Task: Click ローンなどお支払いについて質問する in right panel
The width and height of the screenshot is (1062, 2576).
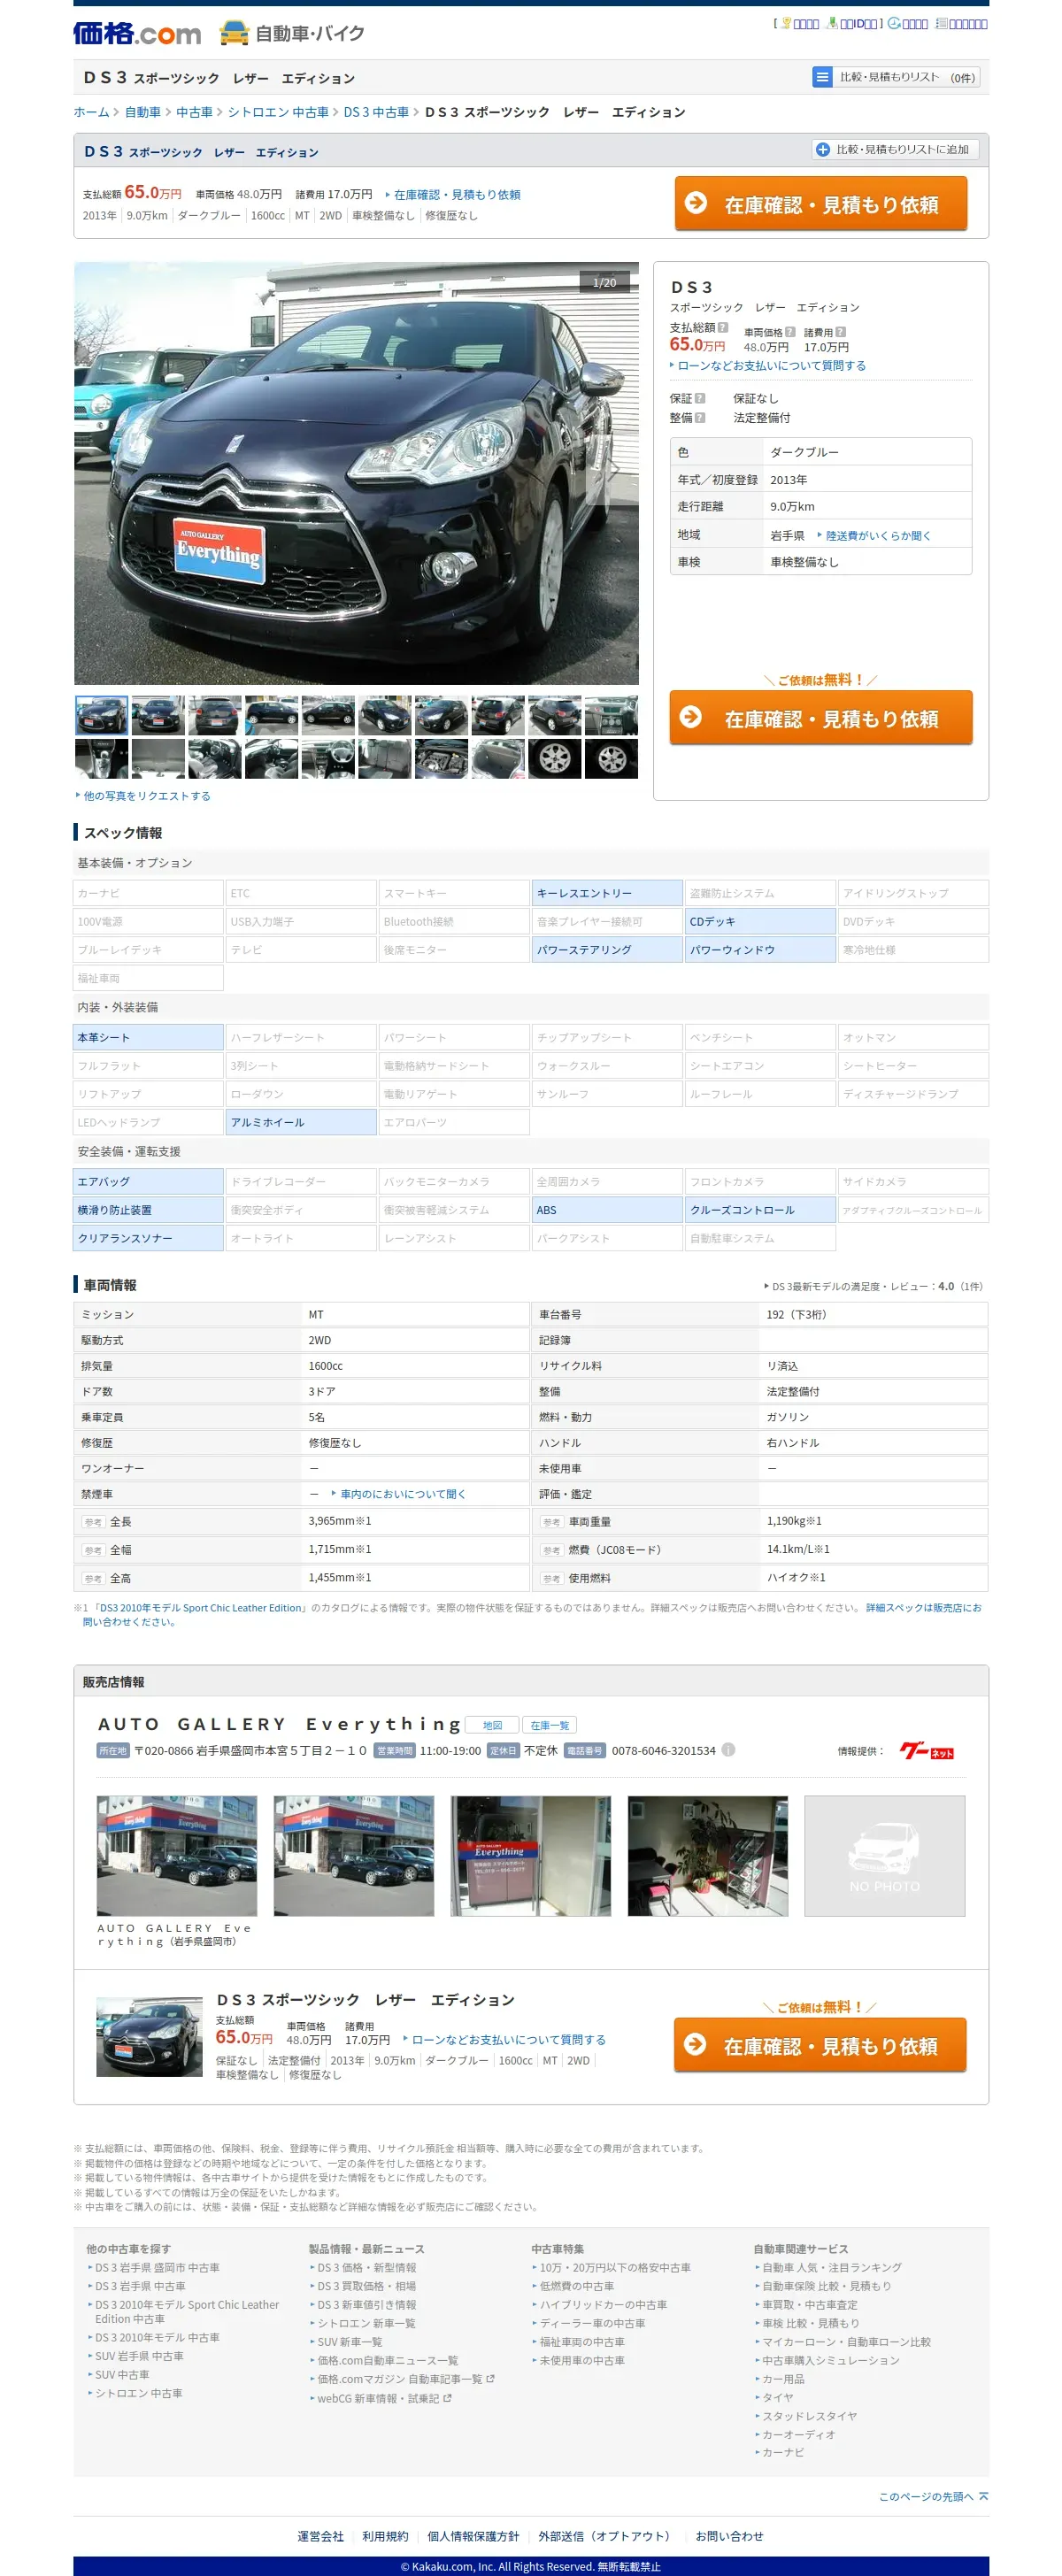Action: click(x=771, y=366)
